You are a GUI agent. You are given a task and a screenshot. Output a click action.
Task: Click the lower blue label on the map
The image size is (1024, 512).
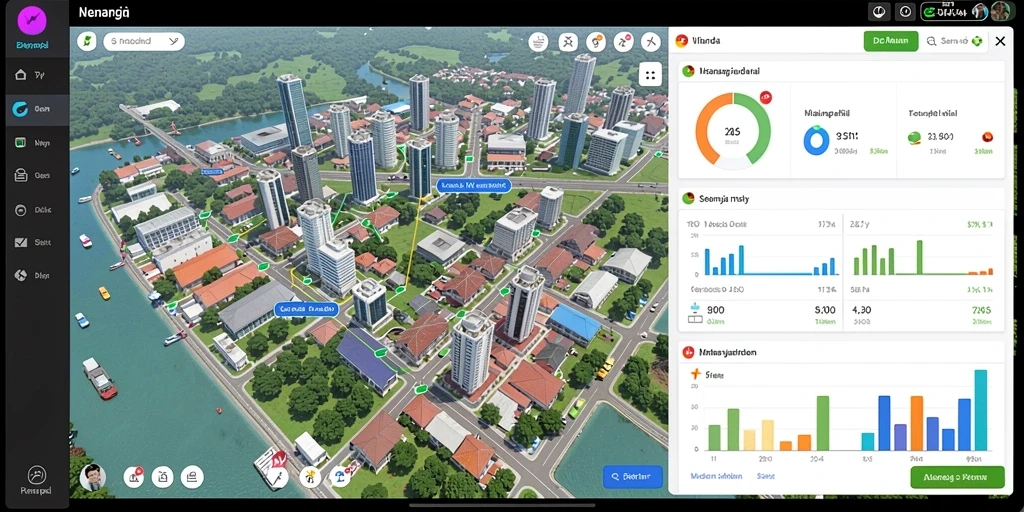coord(306,308)
